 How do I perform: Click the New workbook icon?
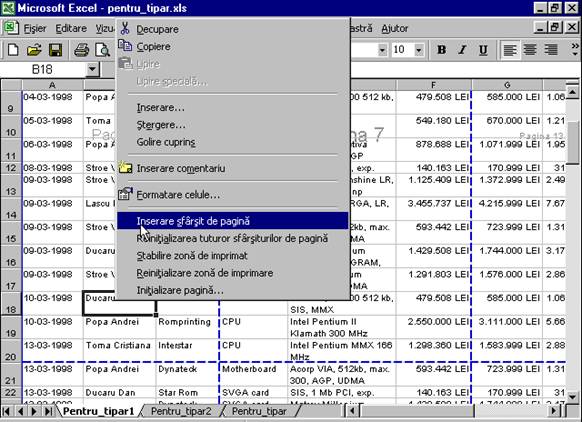tap(13, 50)
